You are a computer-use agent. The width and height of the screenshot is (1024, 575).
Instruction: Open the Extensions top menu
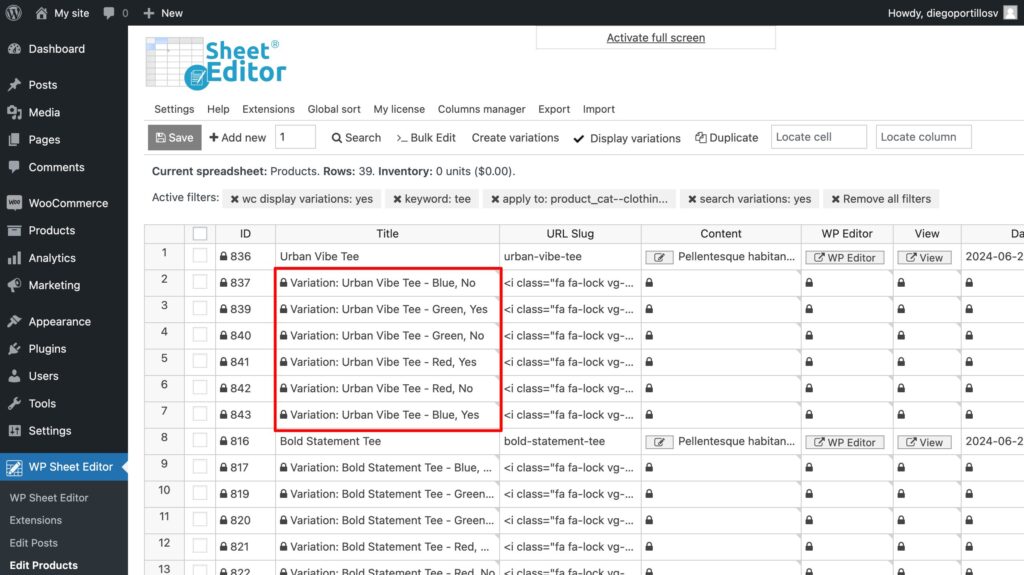coord(268,109)
